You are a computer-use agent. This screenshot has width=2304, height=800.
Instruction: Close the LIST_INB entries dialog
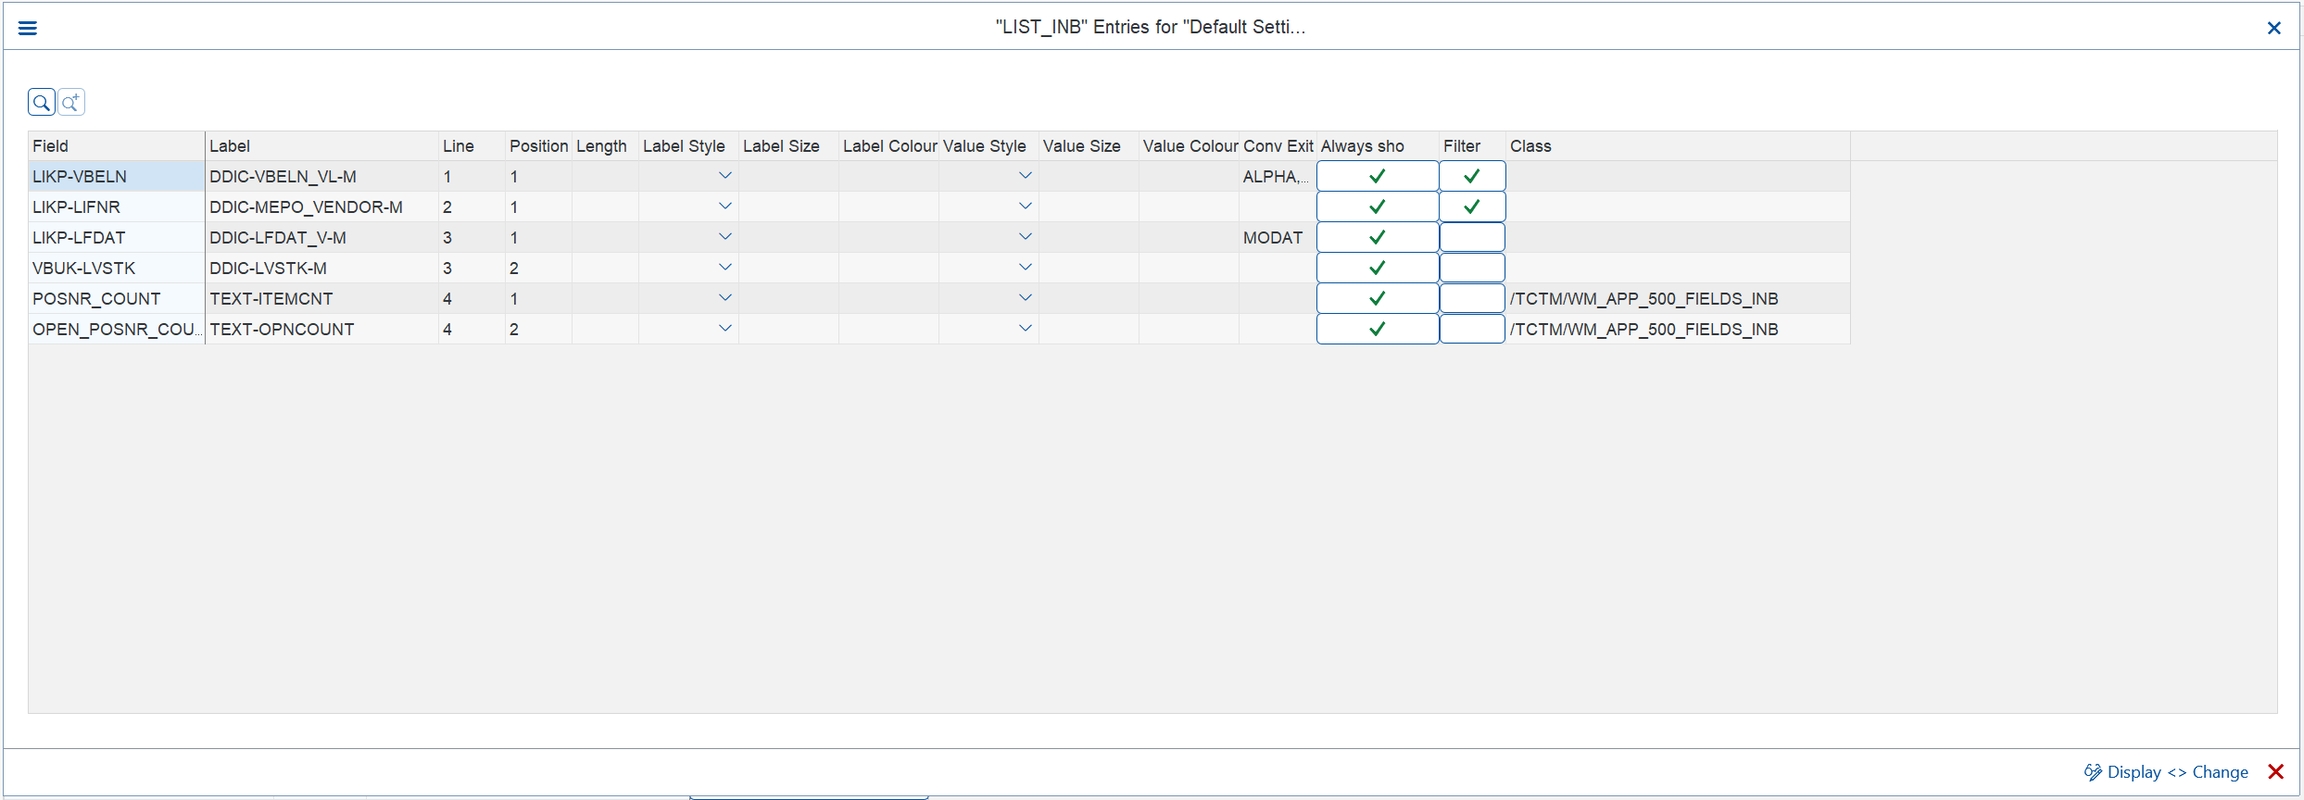(2273, 28)
